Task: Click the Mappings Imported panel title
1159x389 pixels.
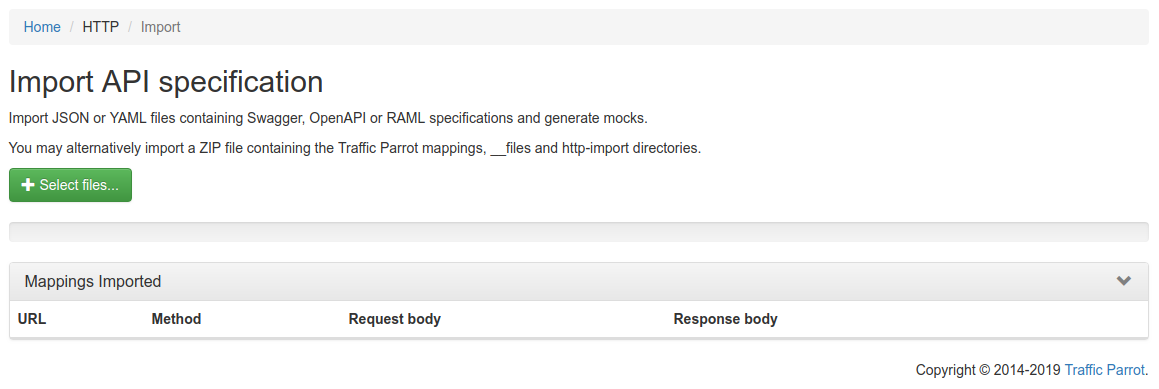Action: [93, 282]
